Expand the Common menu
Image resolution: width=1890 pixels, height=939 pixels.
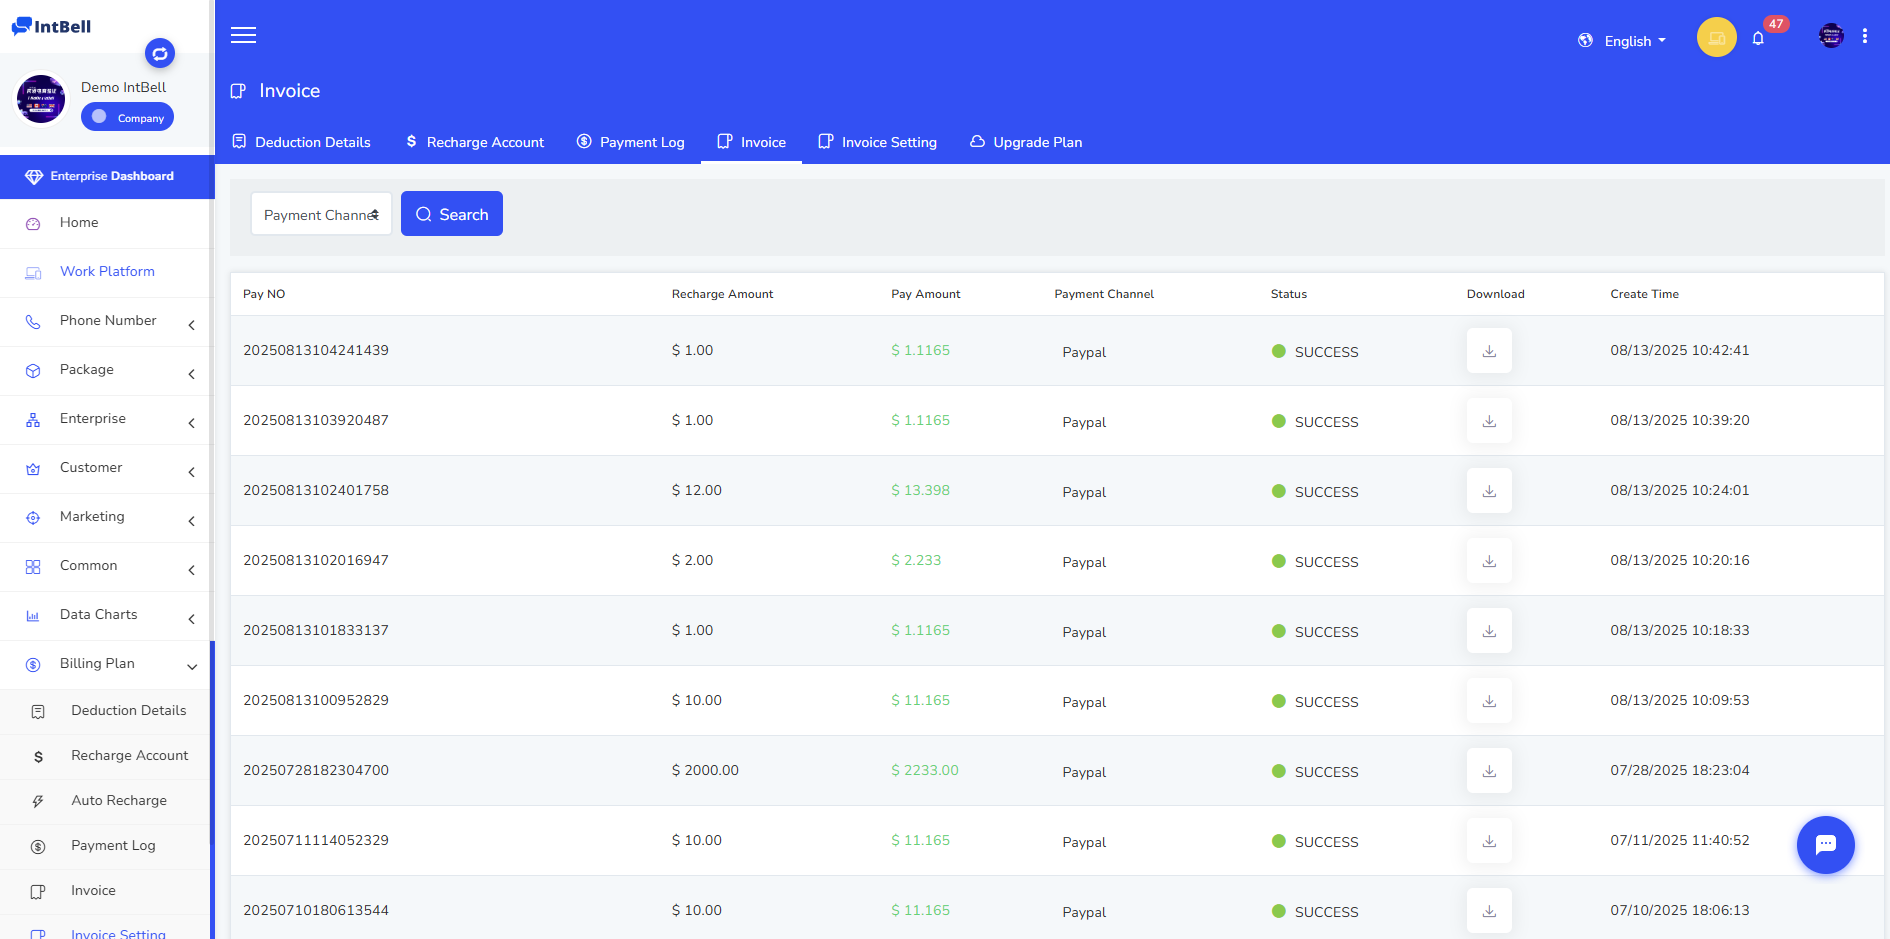coord(107,566)
